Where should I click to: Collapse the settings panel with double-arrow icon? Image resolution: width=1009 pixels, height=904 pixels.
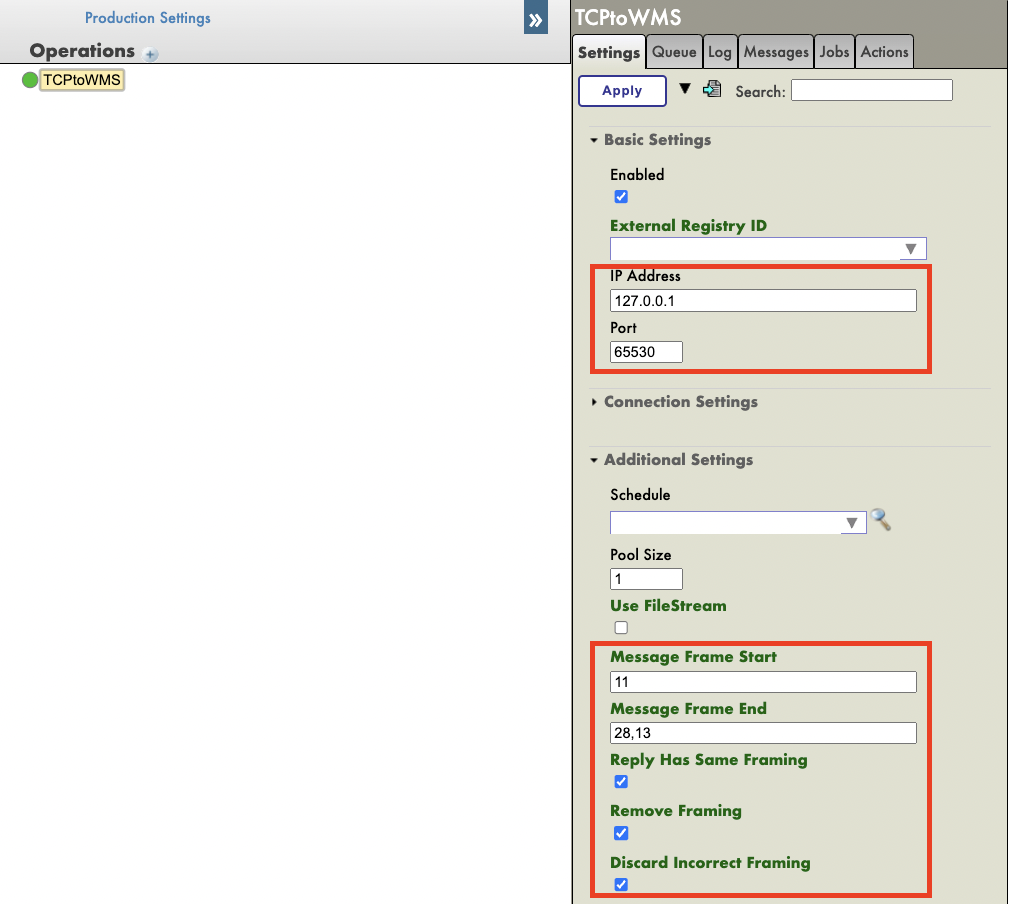pyautogui.click(x=535, y=19)
